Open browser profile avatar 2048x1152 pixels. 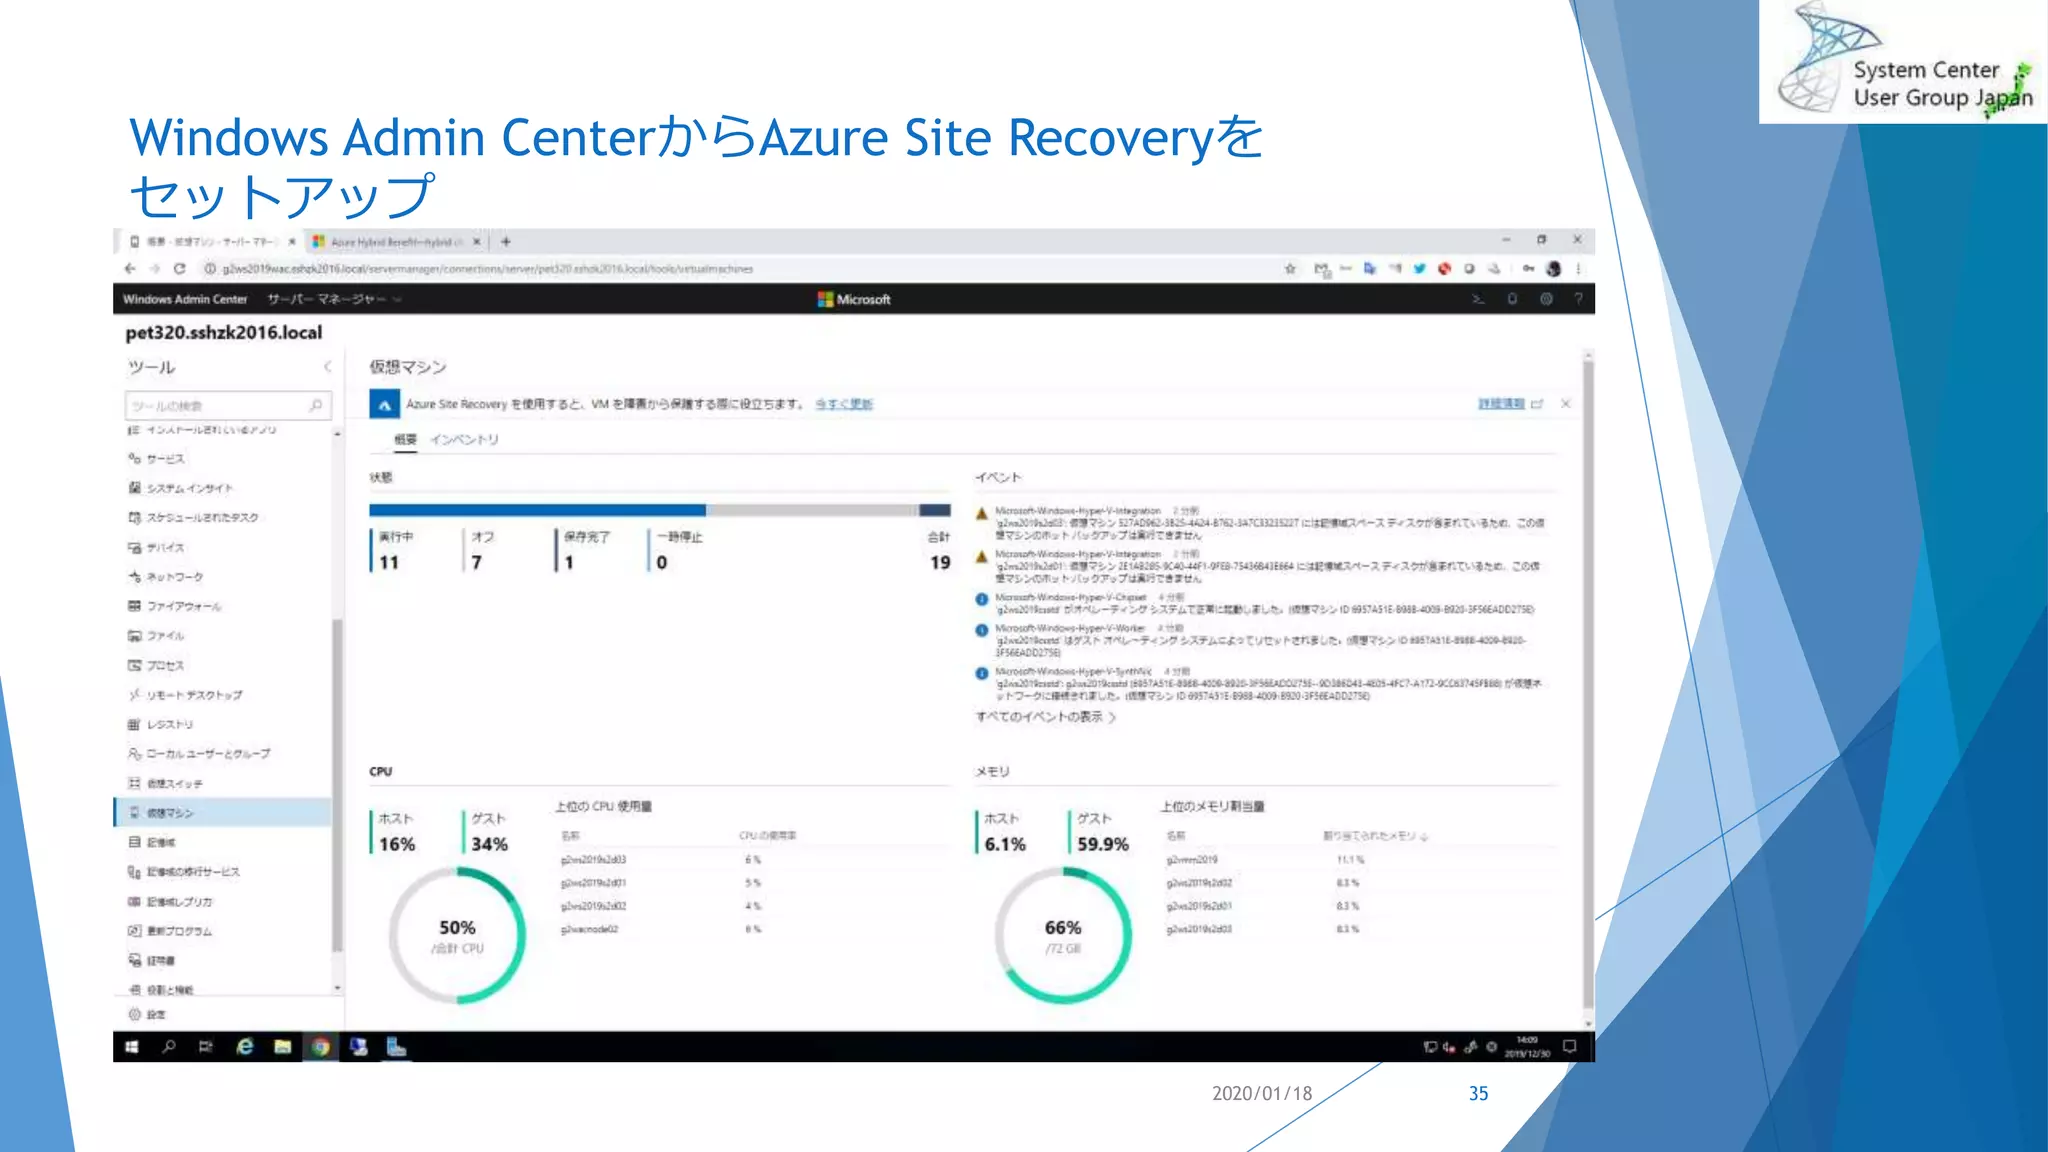tap(1553, 269)
